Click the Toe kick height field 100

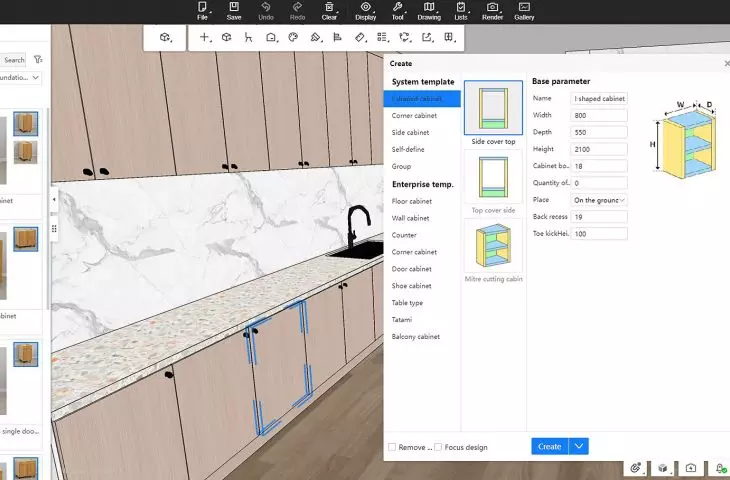[x=599, y=234]
